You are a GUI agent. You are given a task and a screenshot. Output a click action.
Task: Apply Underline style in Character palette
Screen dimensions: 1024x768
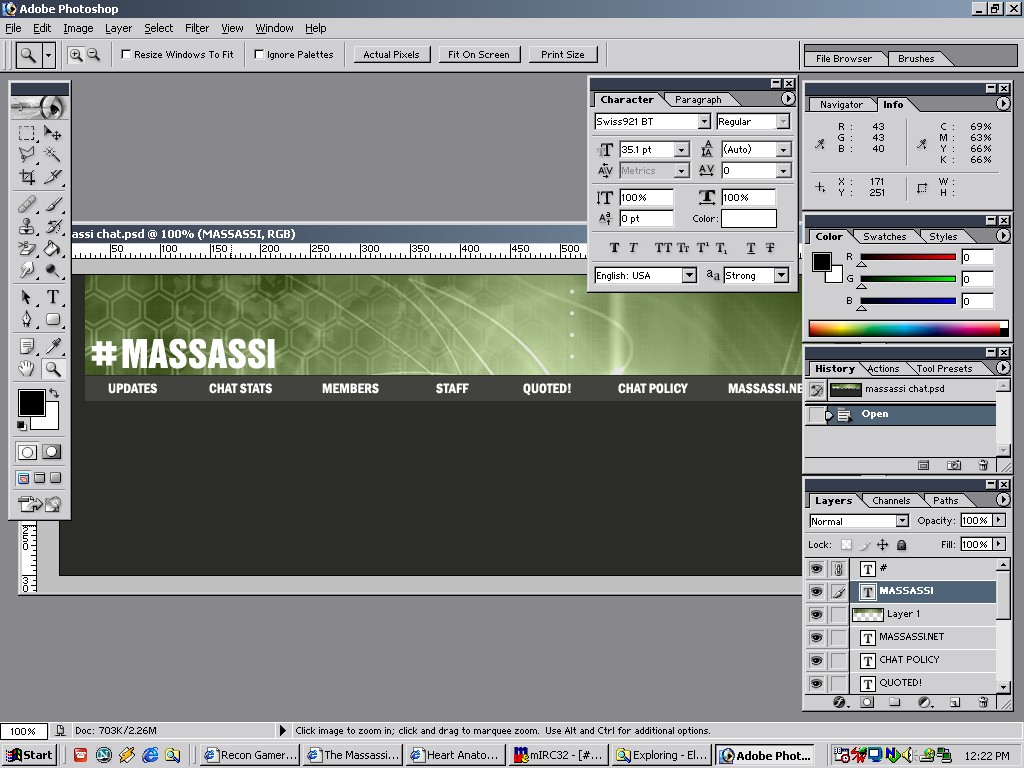751,248
